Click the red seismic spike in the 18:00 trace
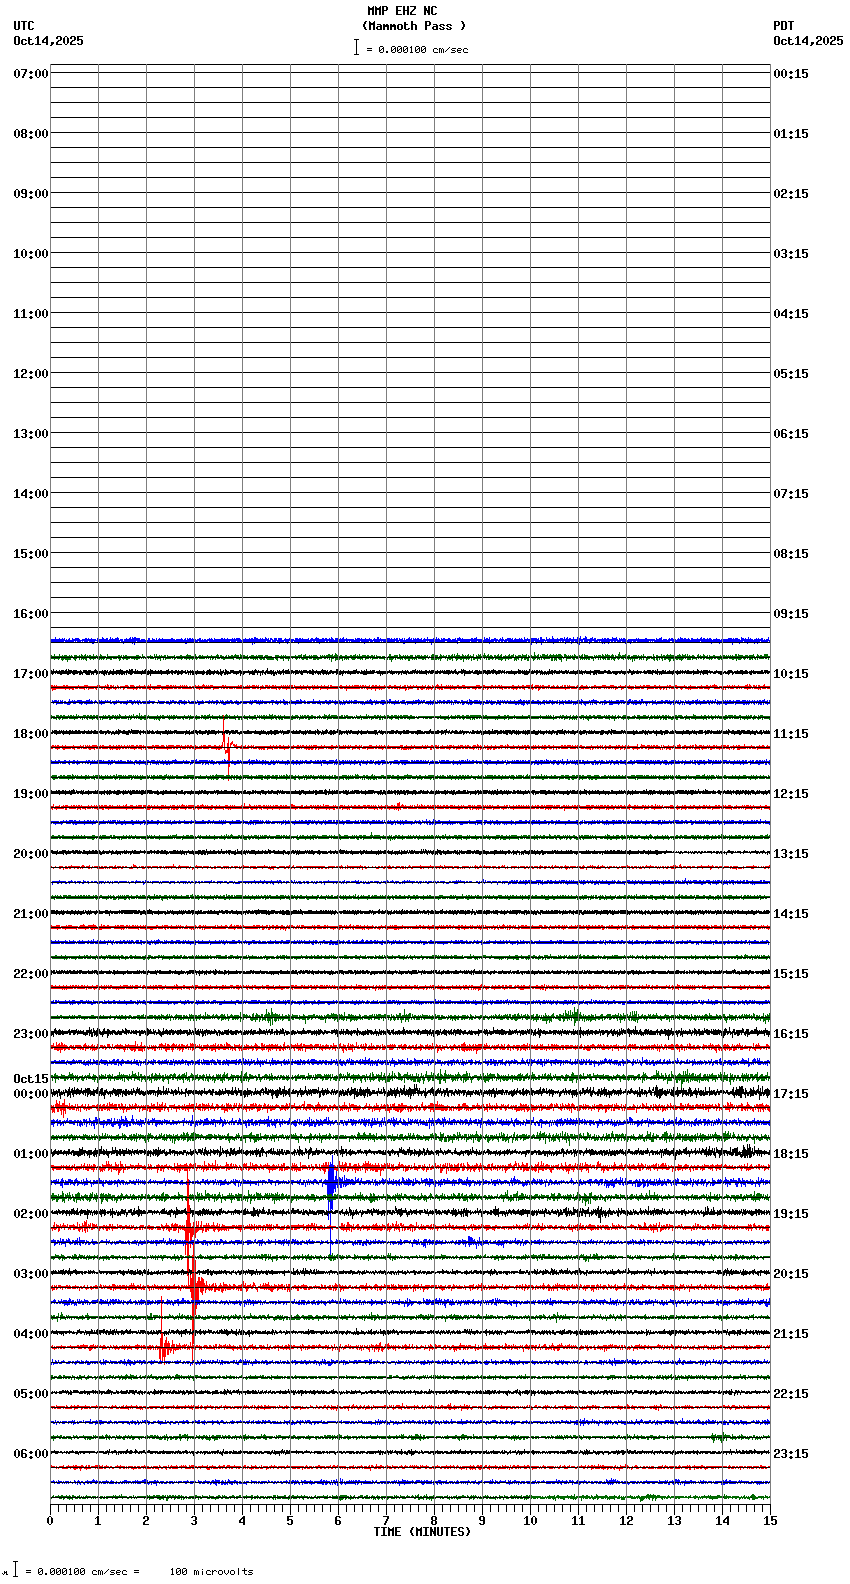The image size is (850, 1584). click(x=227, y=747)
